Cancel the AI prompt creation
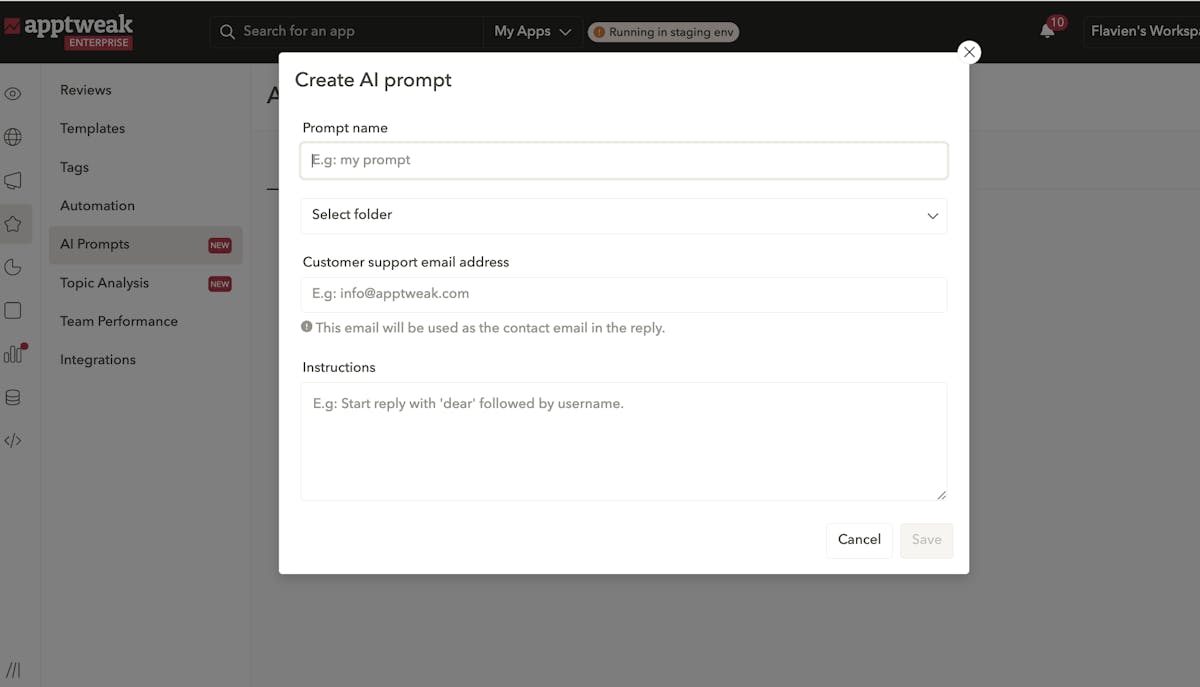The image size is (1200, 687). pos(859,540)
